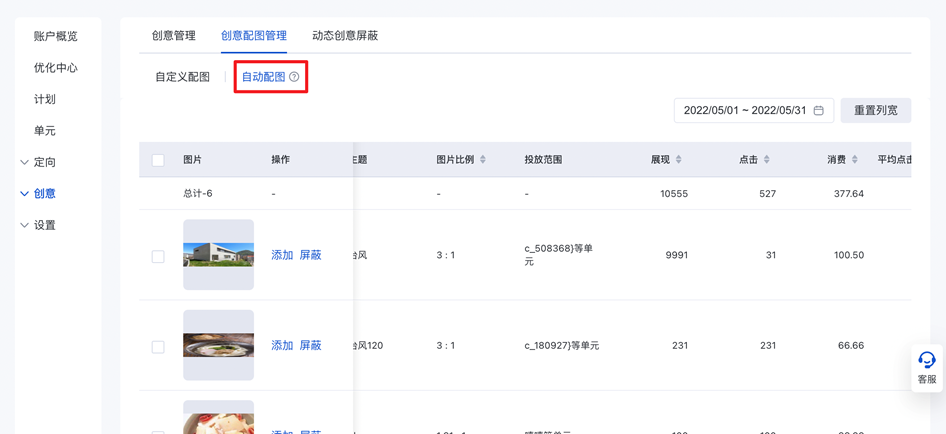The height and width of the screenshot is (434, 946).
Task: Switch to the 动态创意屏蔽 tab
Action: [x=345, y=36]
